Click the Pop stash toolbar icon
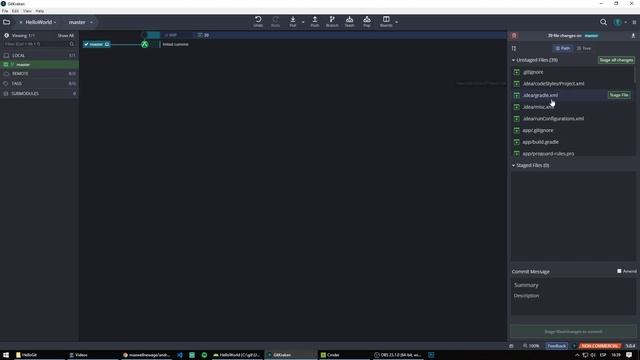 pyautogui.click(x=367, y=22)
